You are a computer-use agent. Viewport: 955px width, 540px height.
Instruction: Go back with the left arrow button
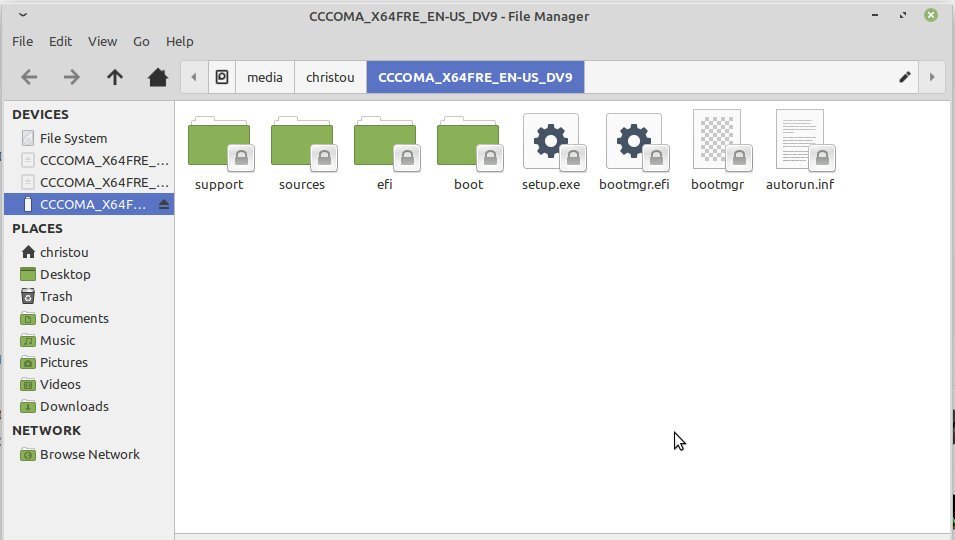[29, 77]
